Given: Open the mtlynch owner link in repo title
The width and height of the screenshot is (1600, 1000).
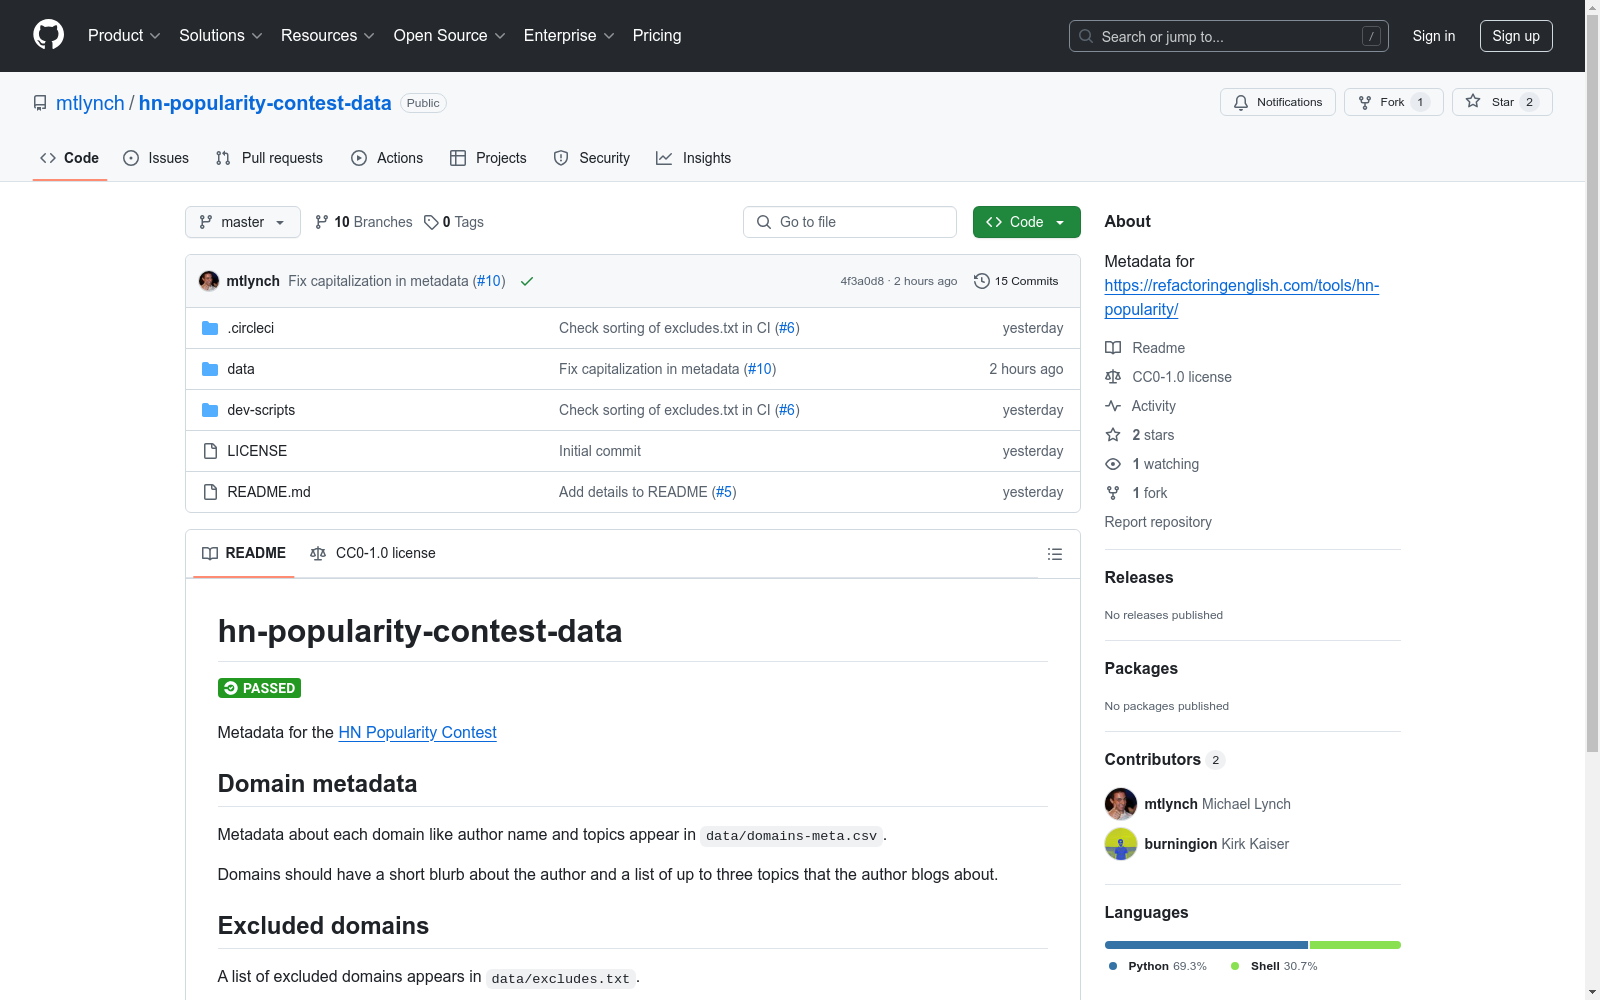Looking at the screenshot, I should [90, 103].
